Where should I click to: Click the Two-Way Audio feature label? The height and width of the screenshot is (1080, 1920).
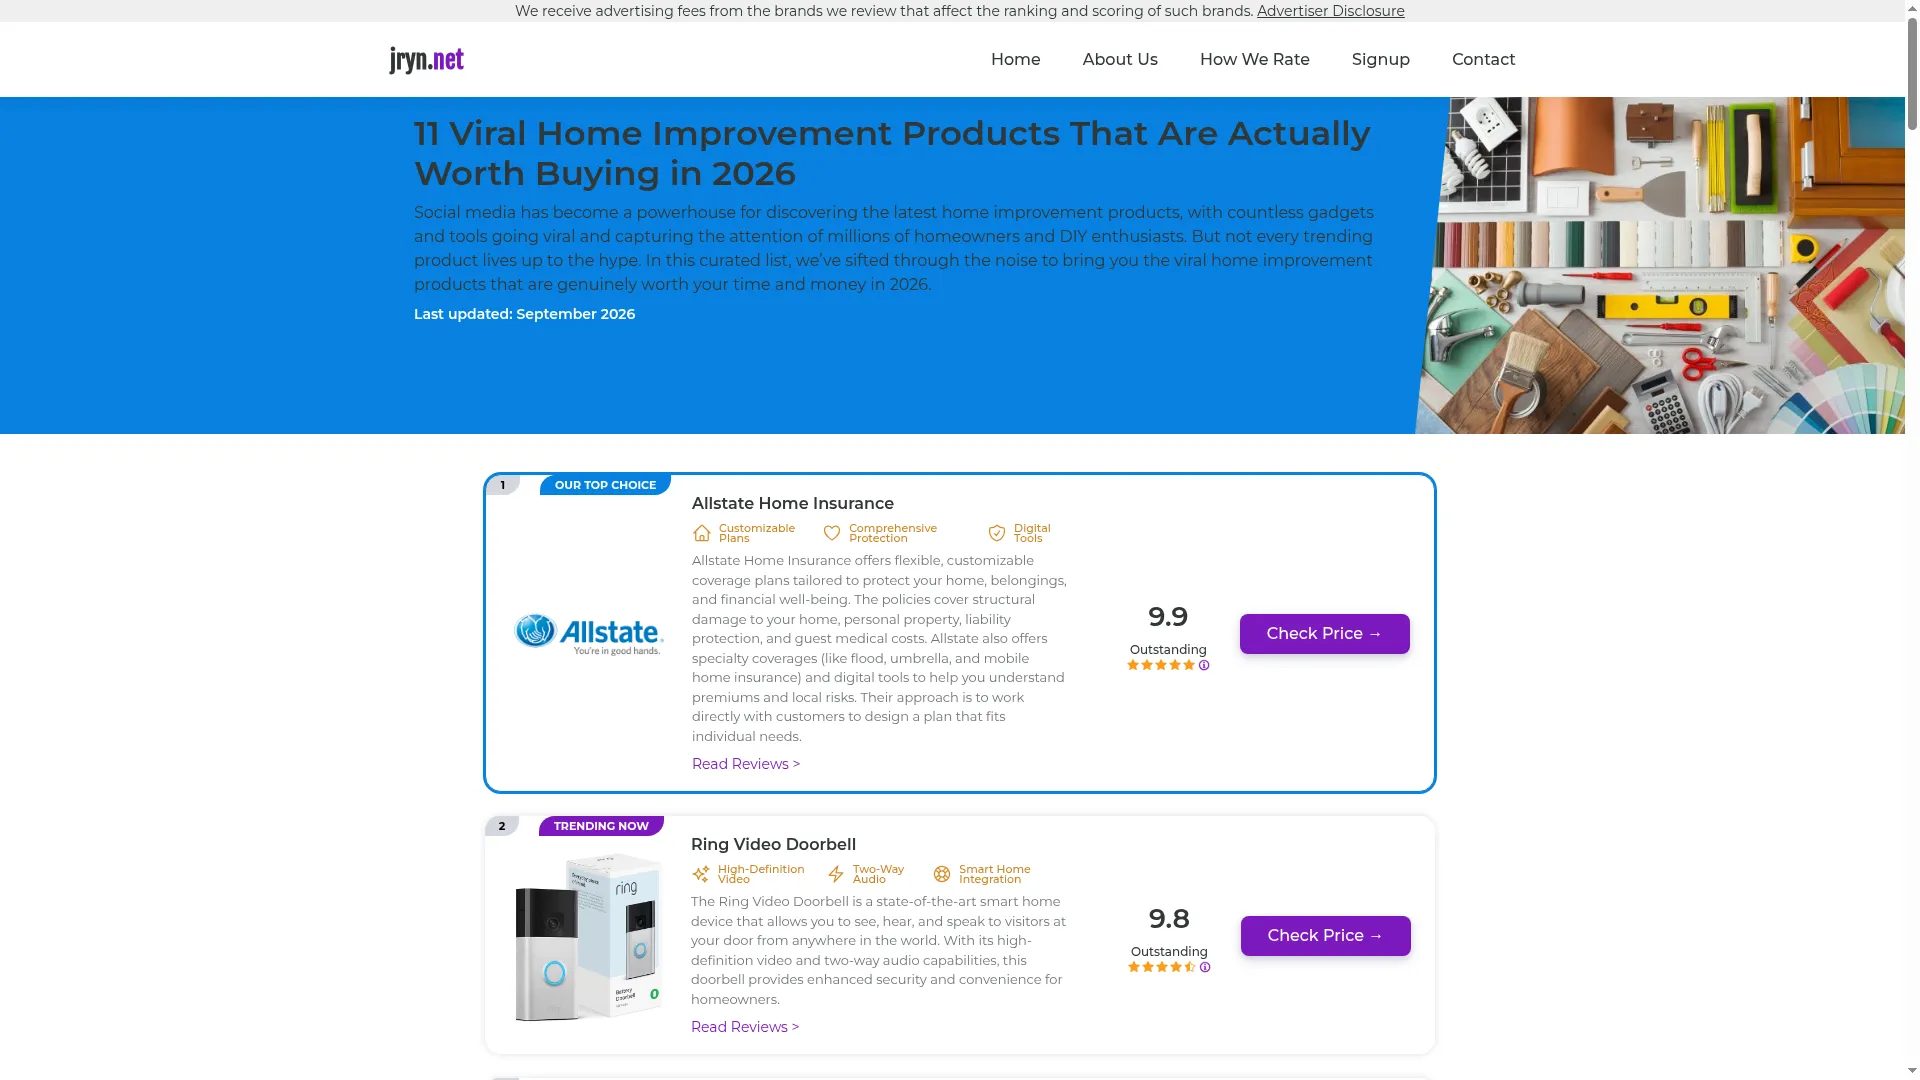tap(878, 874)
